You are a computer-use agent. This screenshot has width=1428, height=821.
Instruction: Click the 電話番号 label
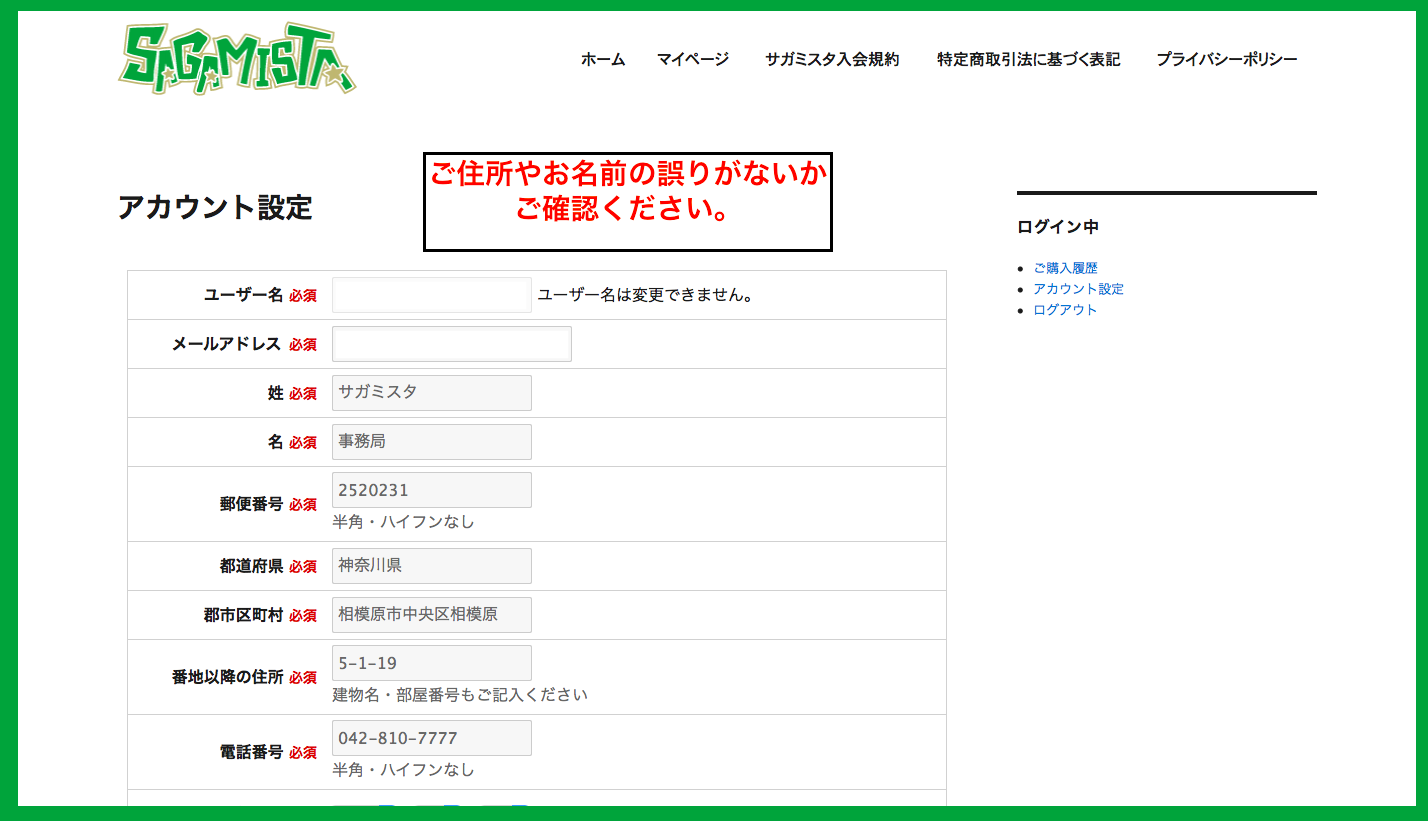pos(252,752)
